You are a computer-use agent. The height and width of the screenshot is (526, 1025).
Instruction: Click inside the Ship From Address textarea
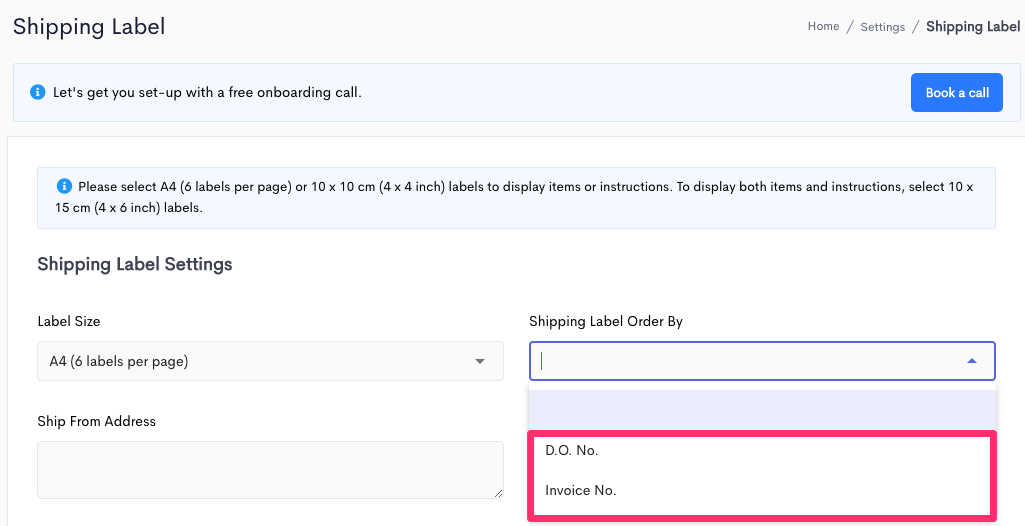[270, 470]
